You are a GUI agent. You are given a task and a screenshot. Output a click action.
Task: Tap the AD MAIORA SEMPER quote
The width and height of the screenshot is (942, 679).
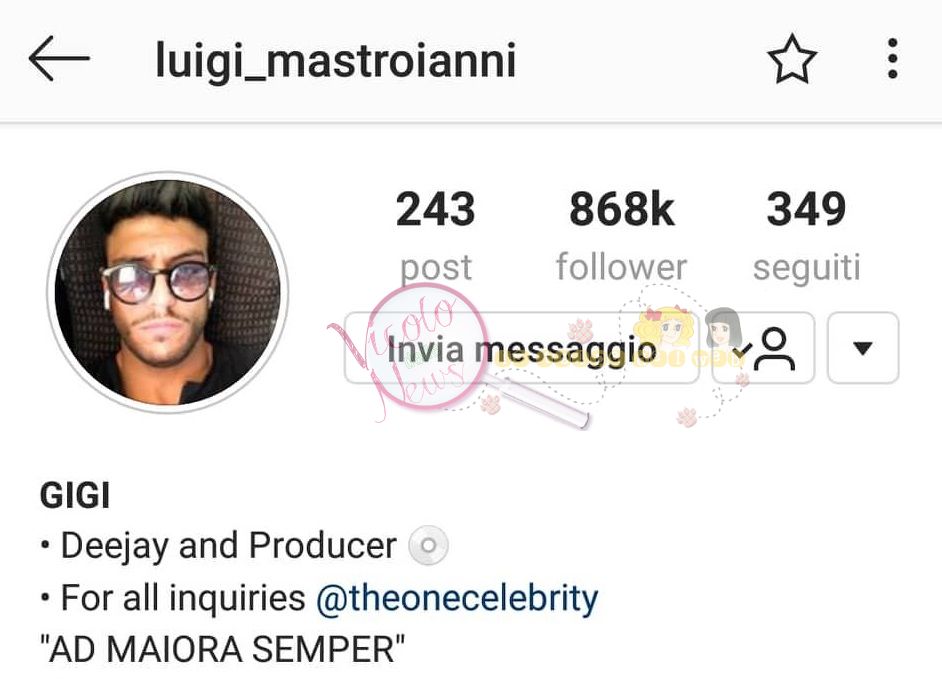(222, 650)
